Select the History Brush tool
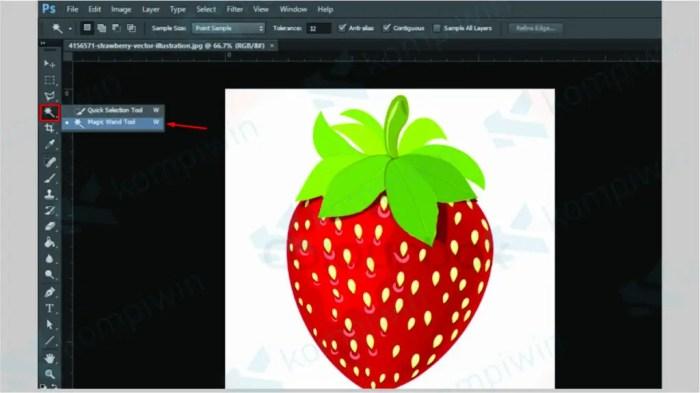Screen dimensions: 700x393 tap(50, 210)
